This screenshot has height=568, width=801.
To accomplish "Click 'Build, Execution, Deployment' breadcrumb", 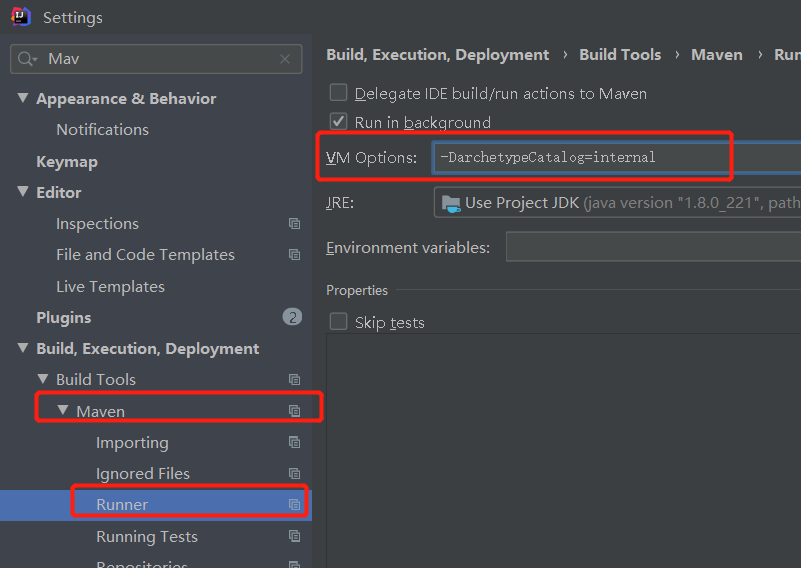I will [x=437, y=55].
